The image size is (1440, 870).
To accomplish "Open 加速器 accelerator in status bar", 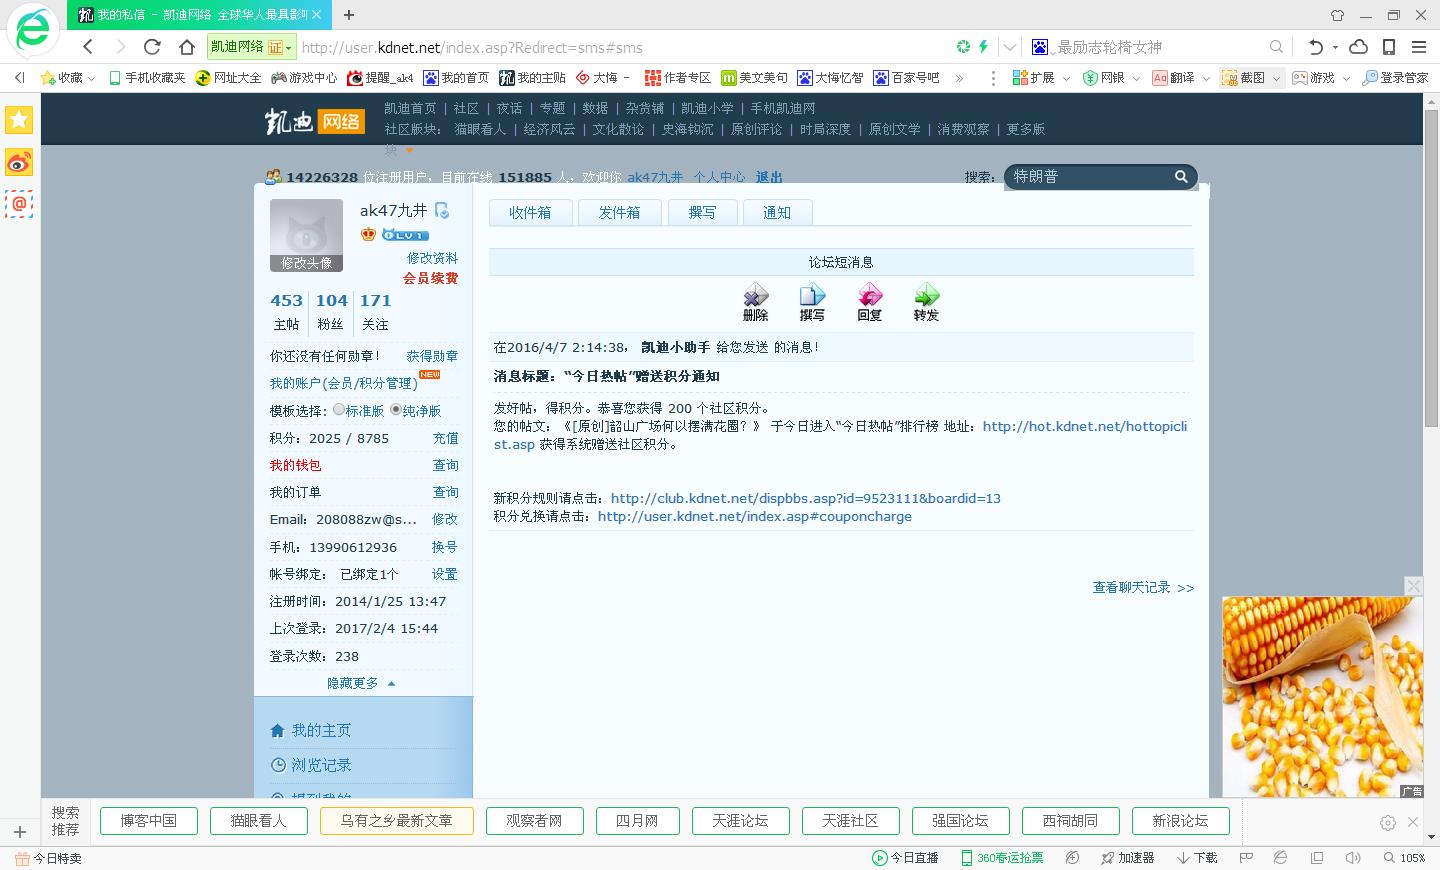I will click(x=1127, y=858).
